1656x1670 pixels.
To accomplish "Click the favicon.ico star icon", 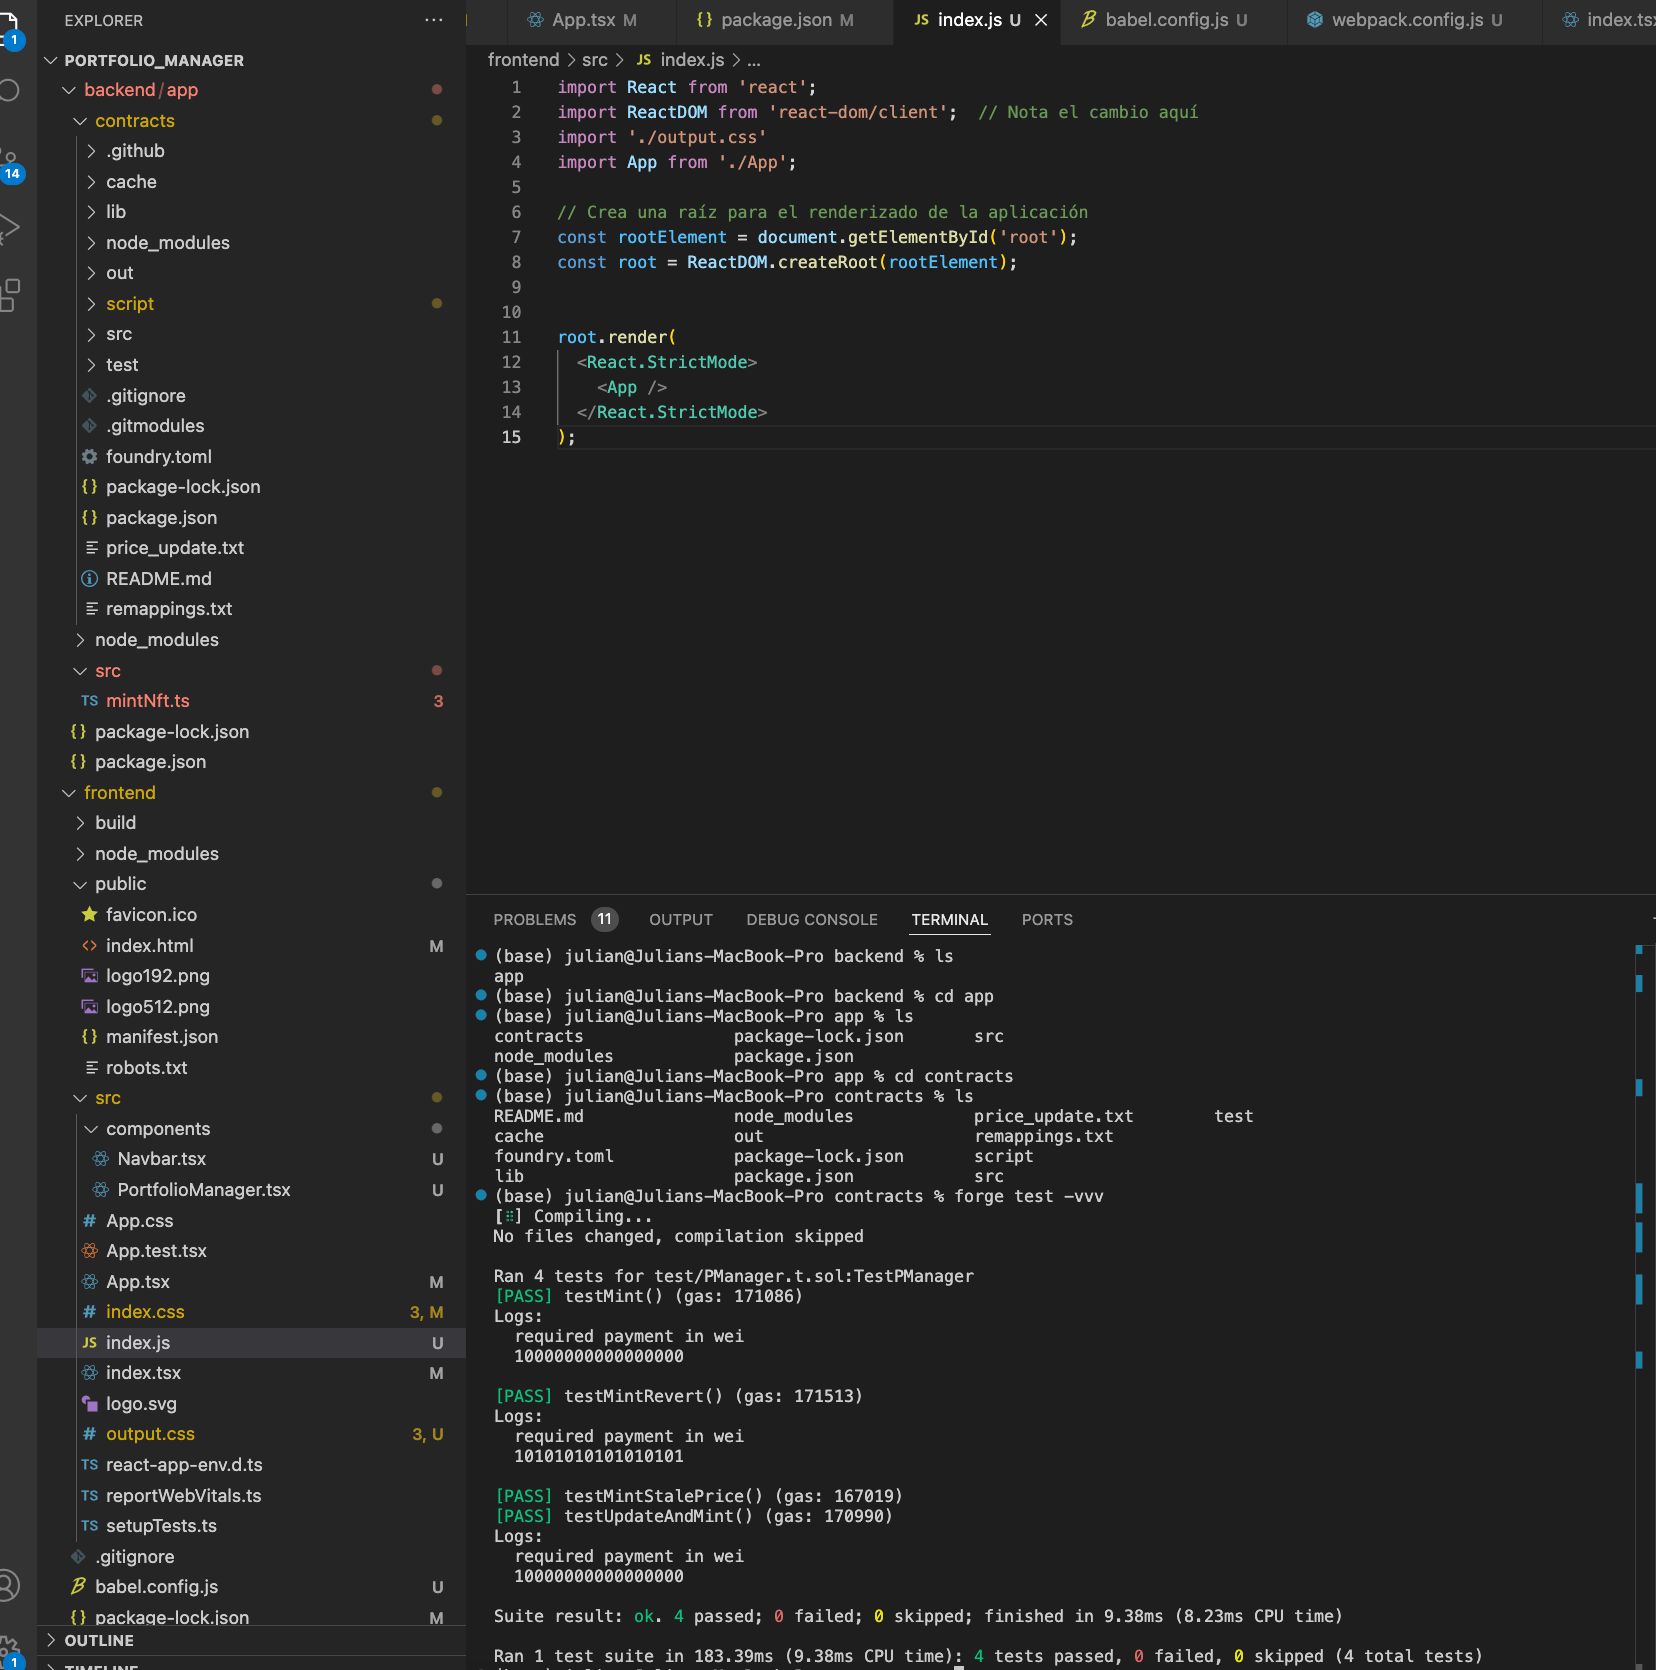I will click(89, 915).
